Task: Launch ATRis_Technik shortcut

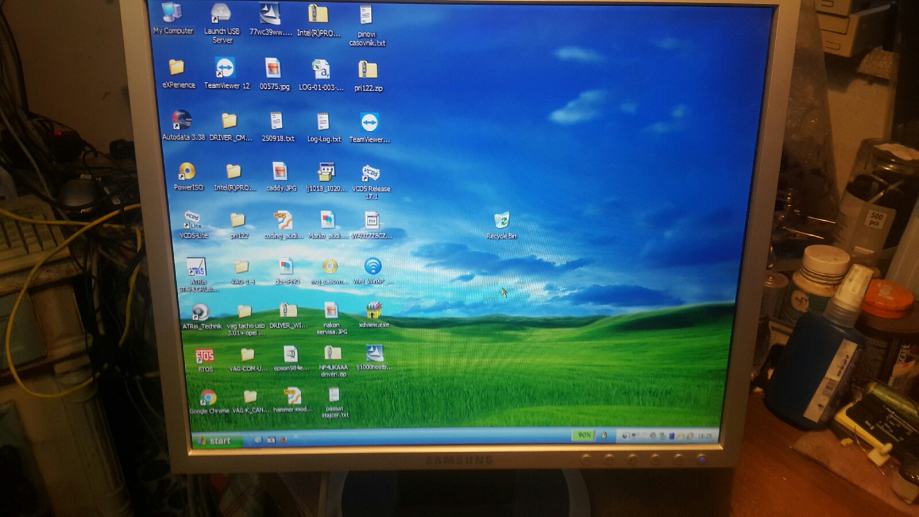Action: coord(202,316)
